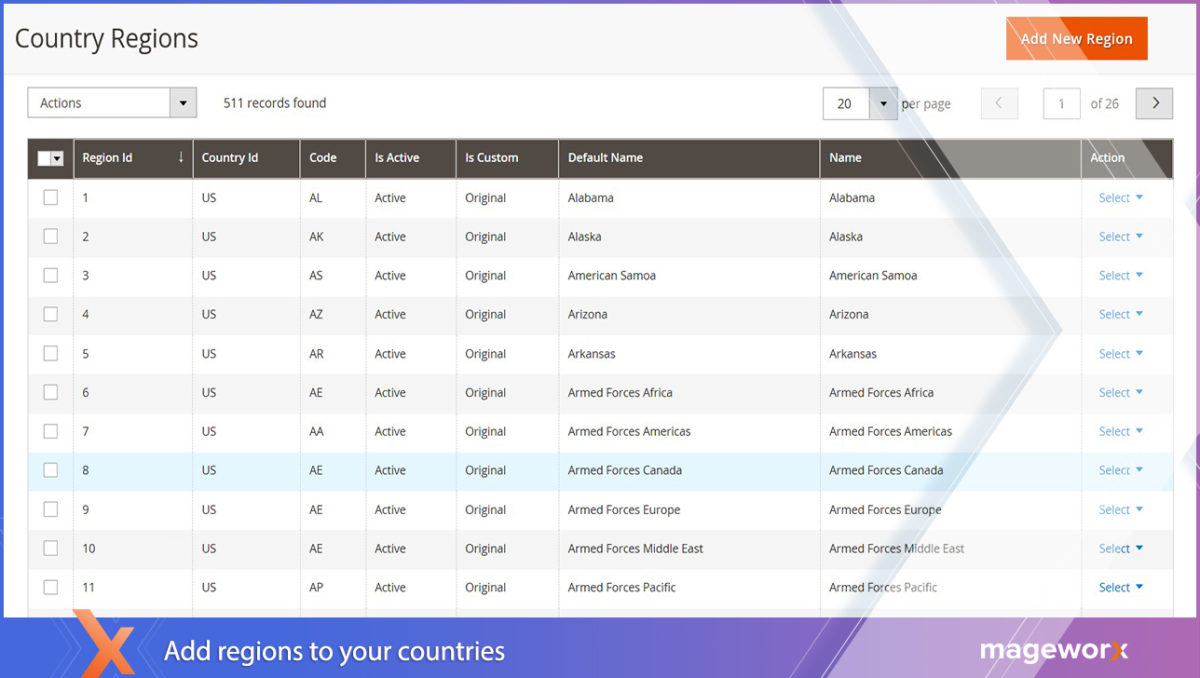Sort by Is Active column header
The width and height of the screenshot is (1200, 678).
click(x=410, y=158)
